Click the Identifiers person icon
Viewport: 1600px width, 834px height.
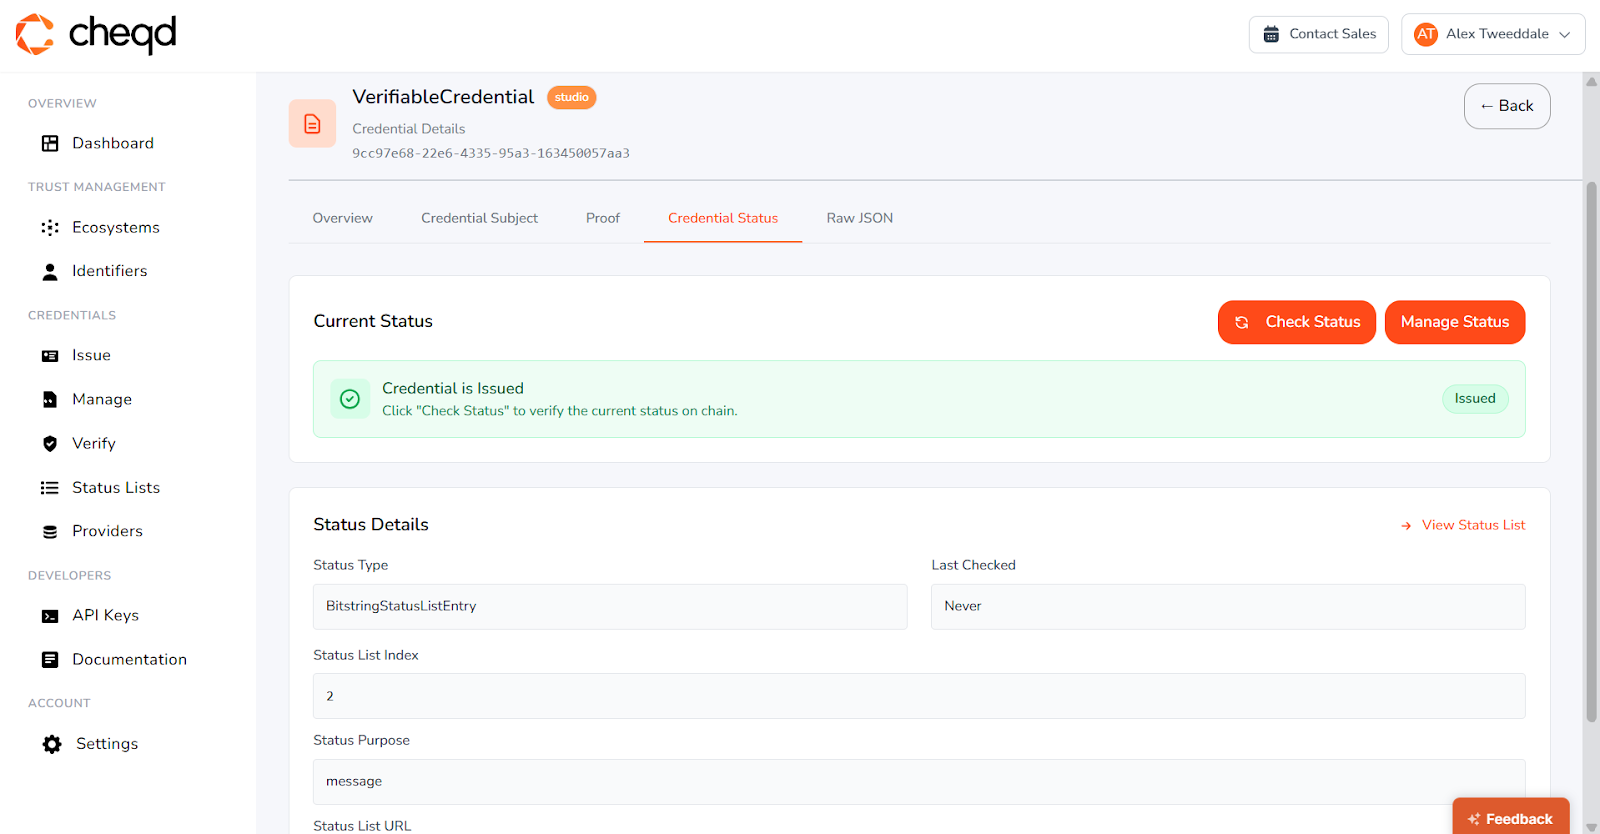[50, 272]
